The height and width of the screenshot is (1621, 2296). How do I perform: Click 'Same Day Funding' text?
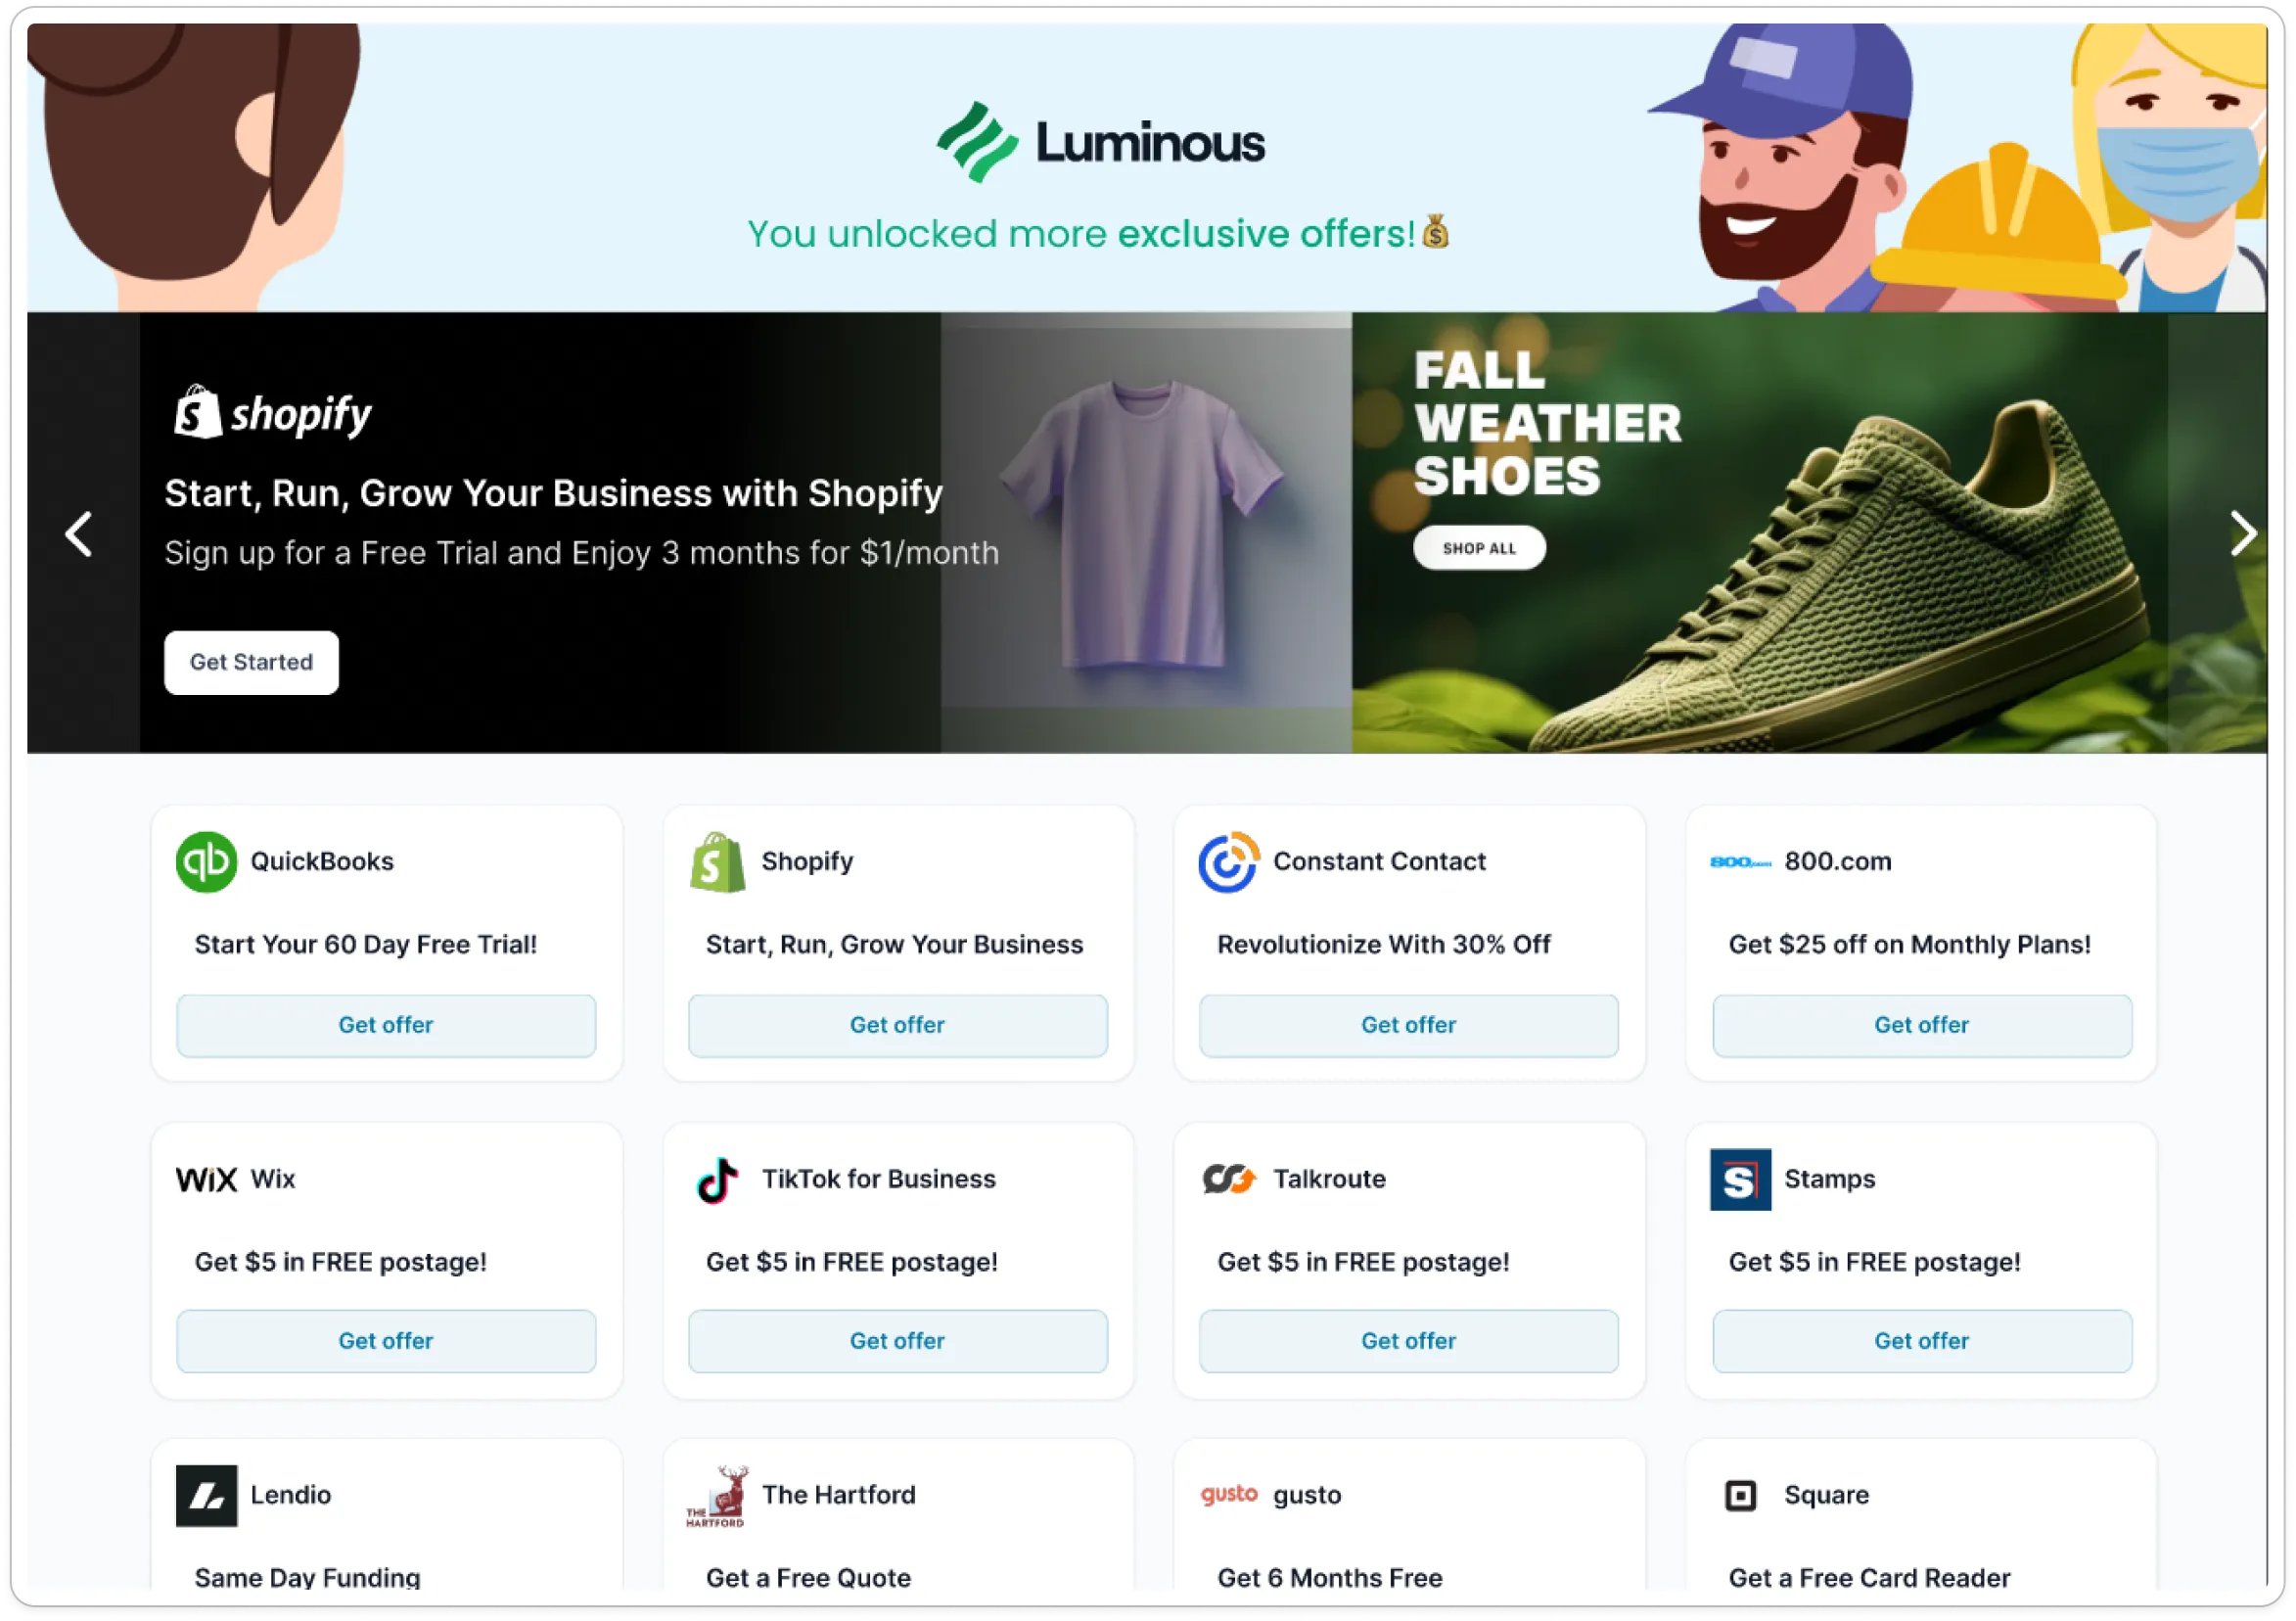pos(307,1578)
